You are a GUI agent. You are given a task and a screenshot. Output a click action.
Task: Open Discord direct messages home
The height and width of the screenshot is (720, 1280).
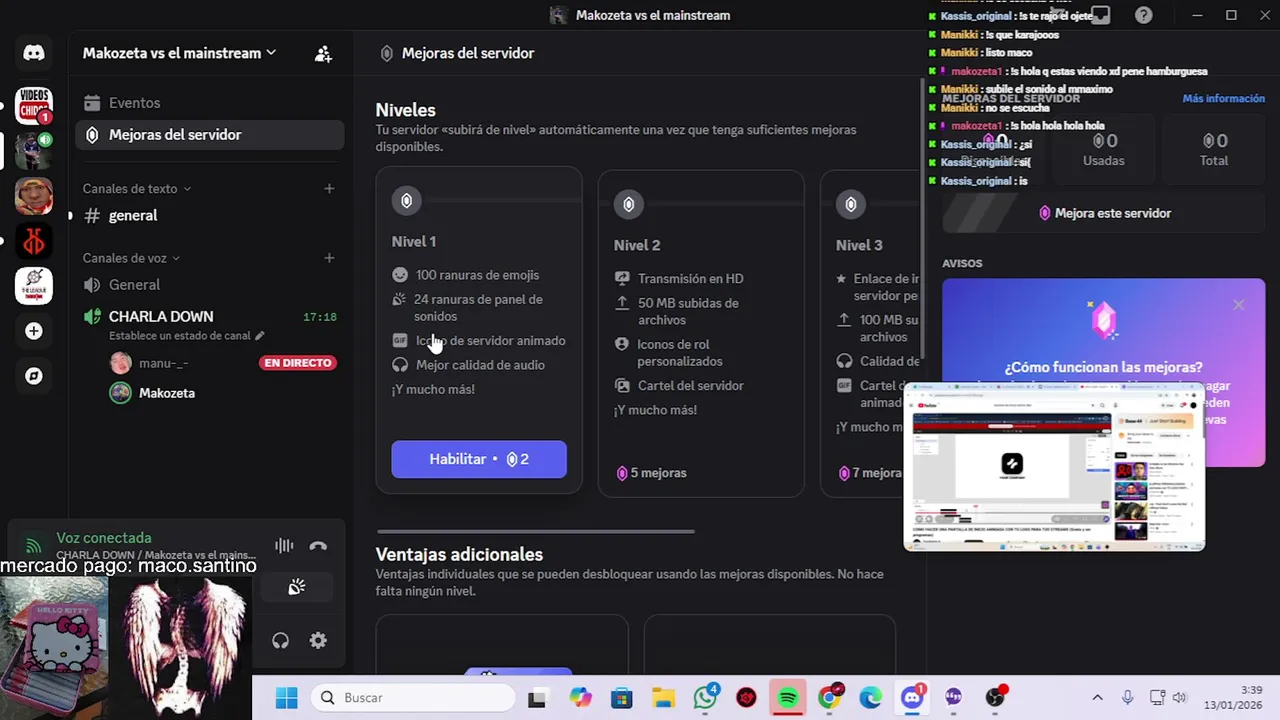(x=34, y=53)
